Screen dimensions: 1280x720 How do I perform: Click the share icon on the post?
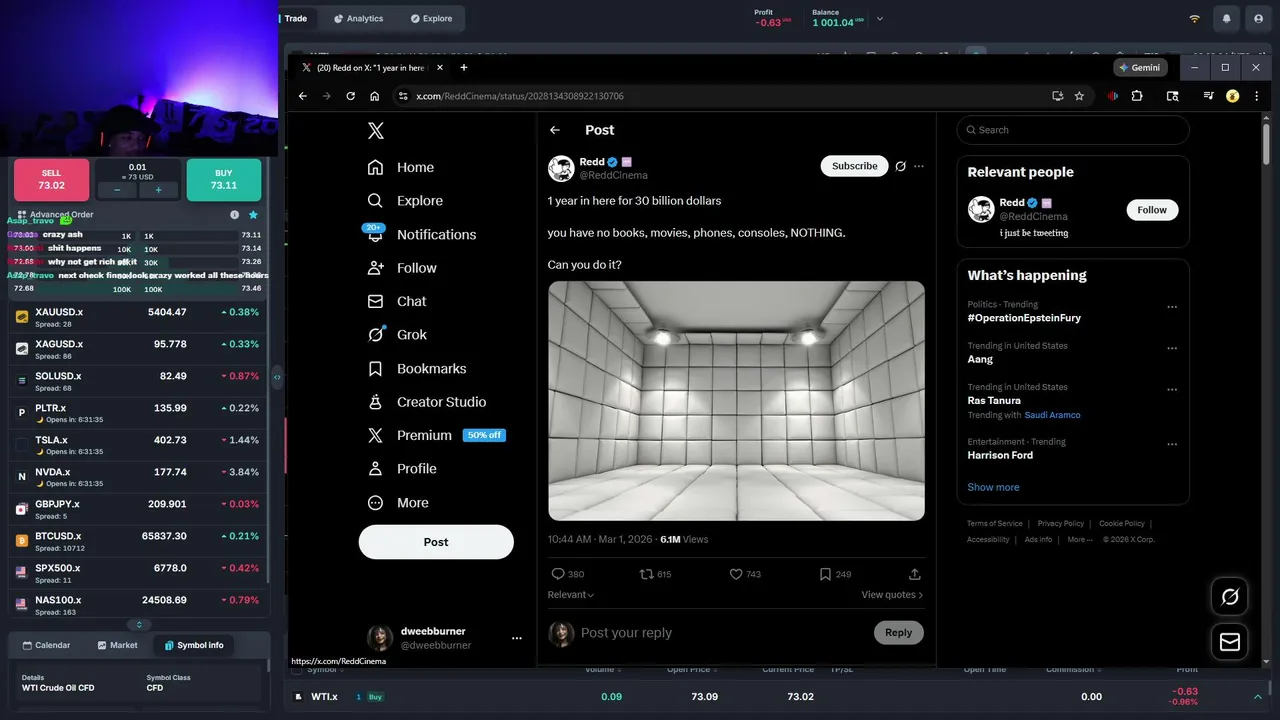click(914, 574)
